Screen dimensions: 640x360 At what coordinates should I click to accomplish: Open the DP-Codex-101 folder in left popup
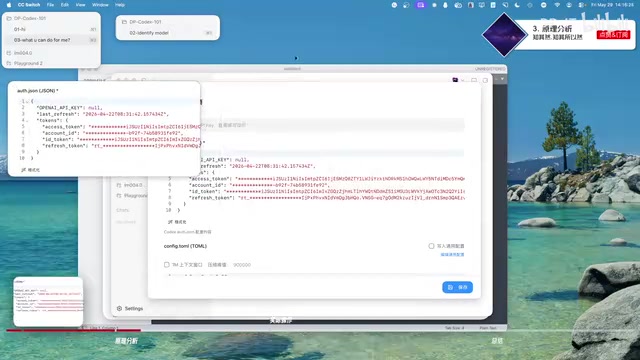[30, 18]
